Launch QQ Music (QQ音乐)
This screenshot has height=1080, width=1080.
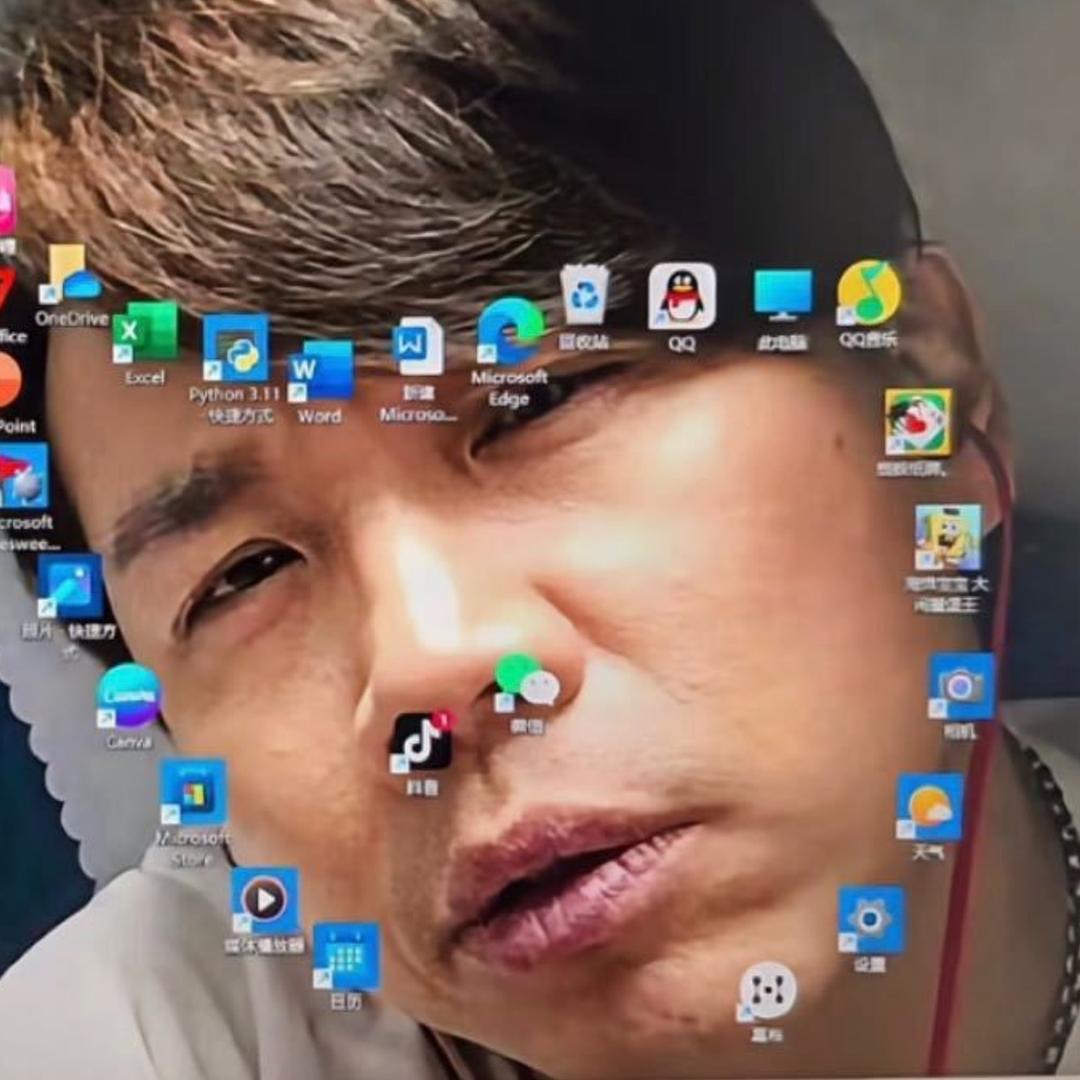pos(868,293)
